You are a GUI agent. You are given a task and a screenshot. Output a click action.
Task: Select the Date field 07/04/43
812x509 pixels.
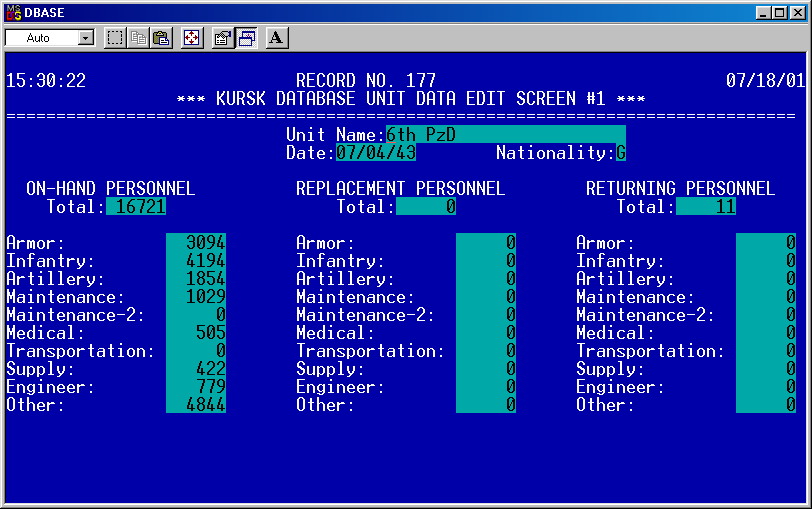376,153
